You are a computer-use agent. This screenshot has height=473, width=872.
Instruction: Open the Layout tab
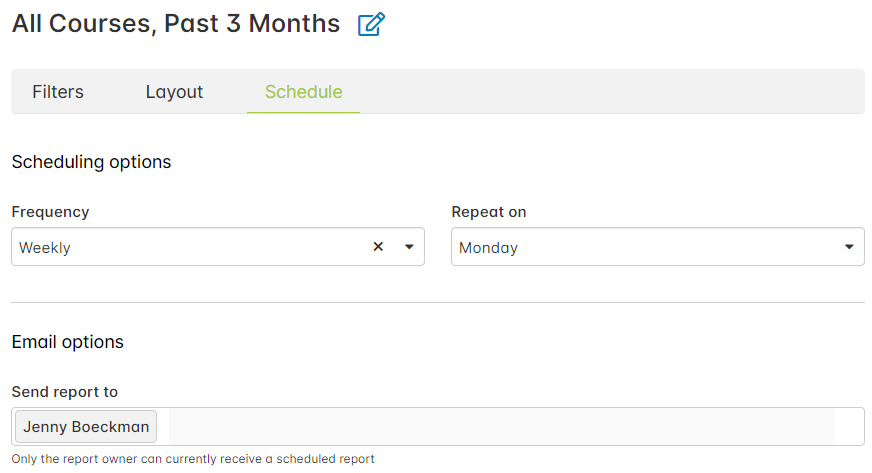click(x=174, y=92)
